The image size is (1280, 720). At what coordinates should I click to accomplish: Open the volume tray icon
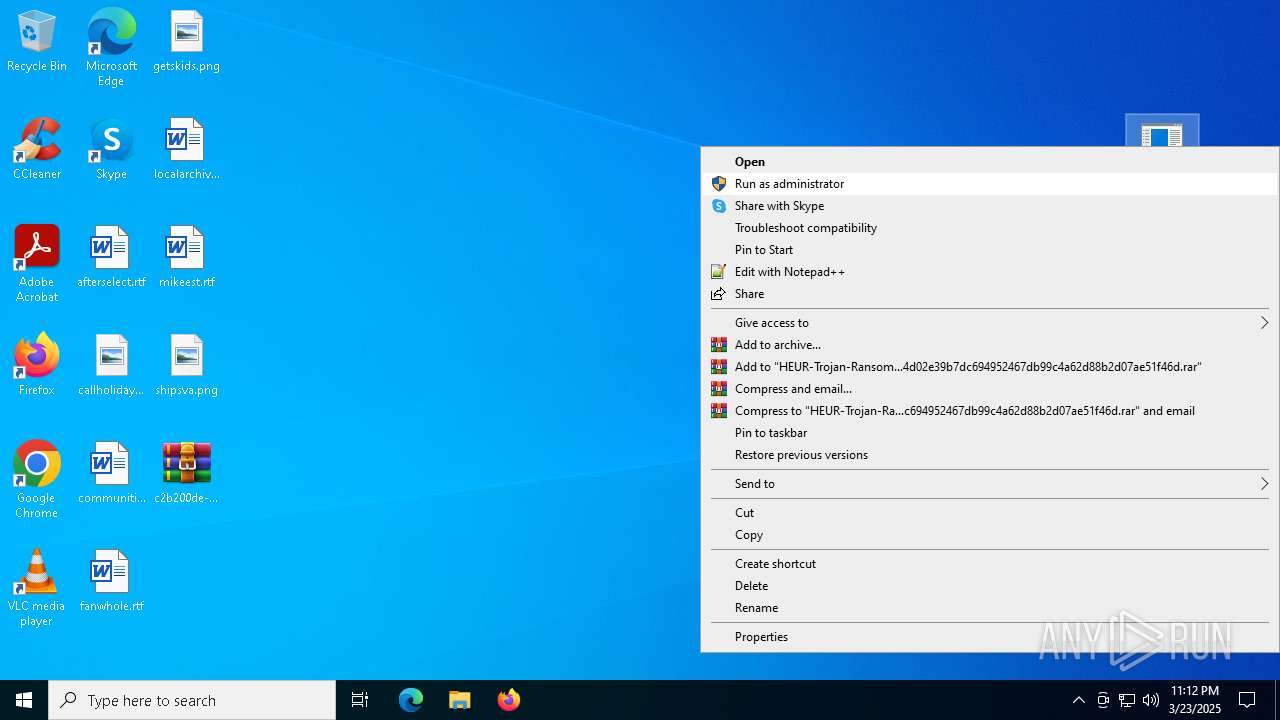(x=1151, y=700)
